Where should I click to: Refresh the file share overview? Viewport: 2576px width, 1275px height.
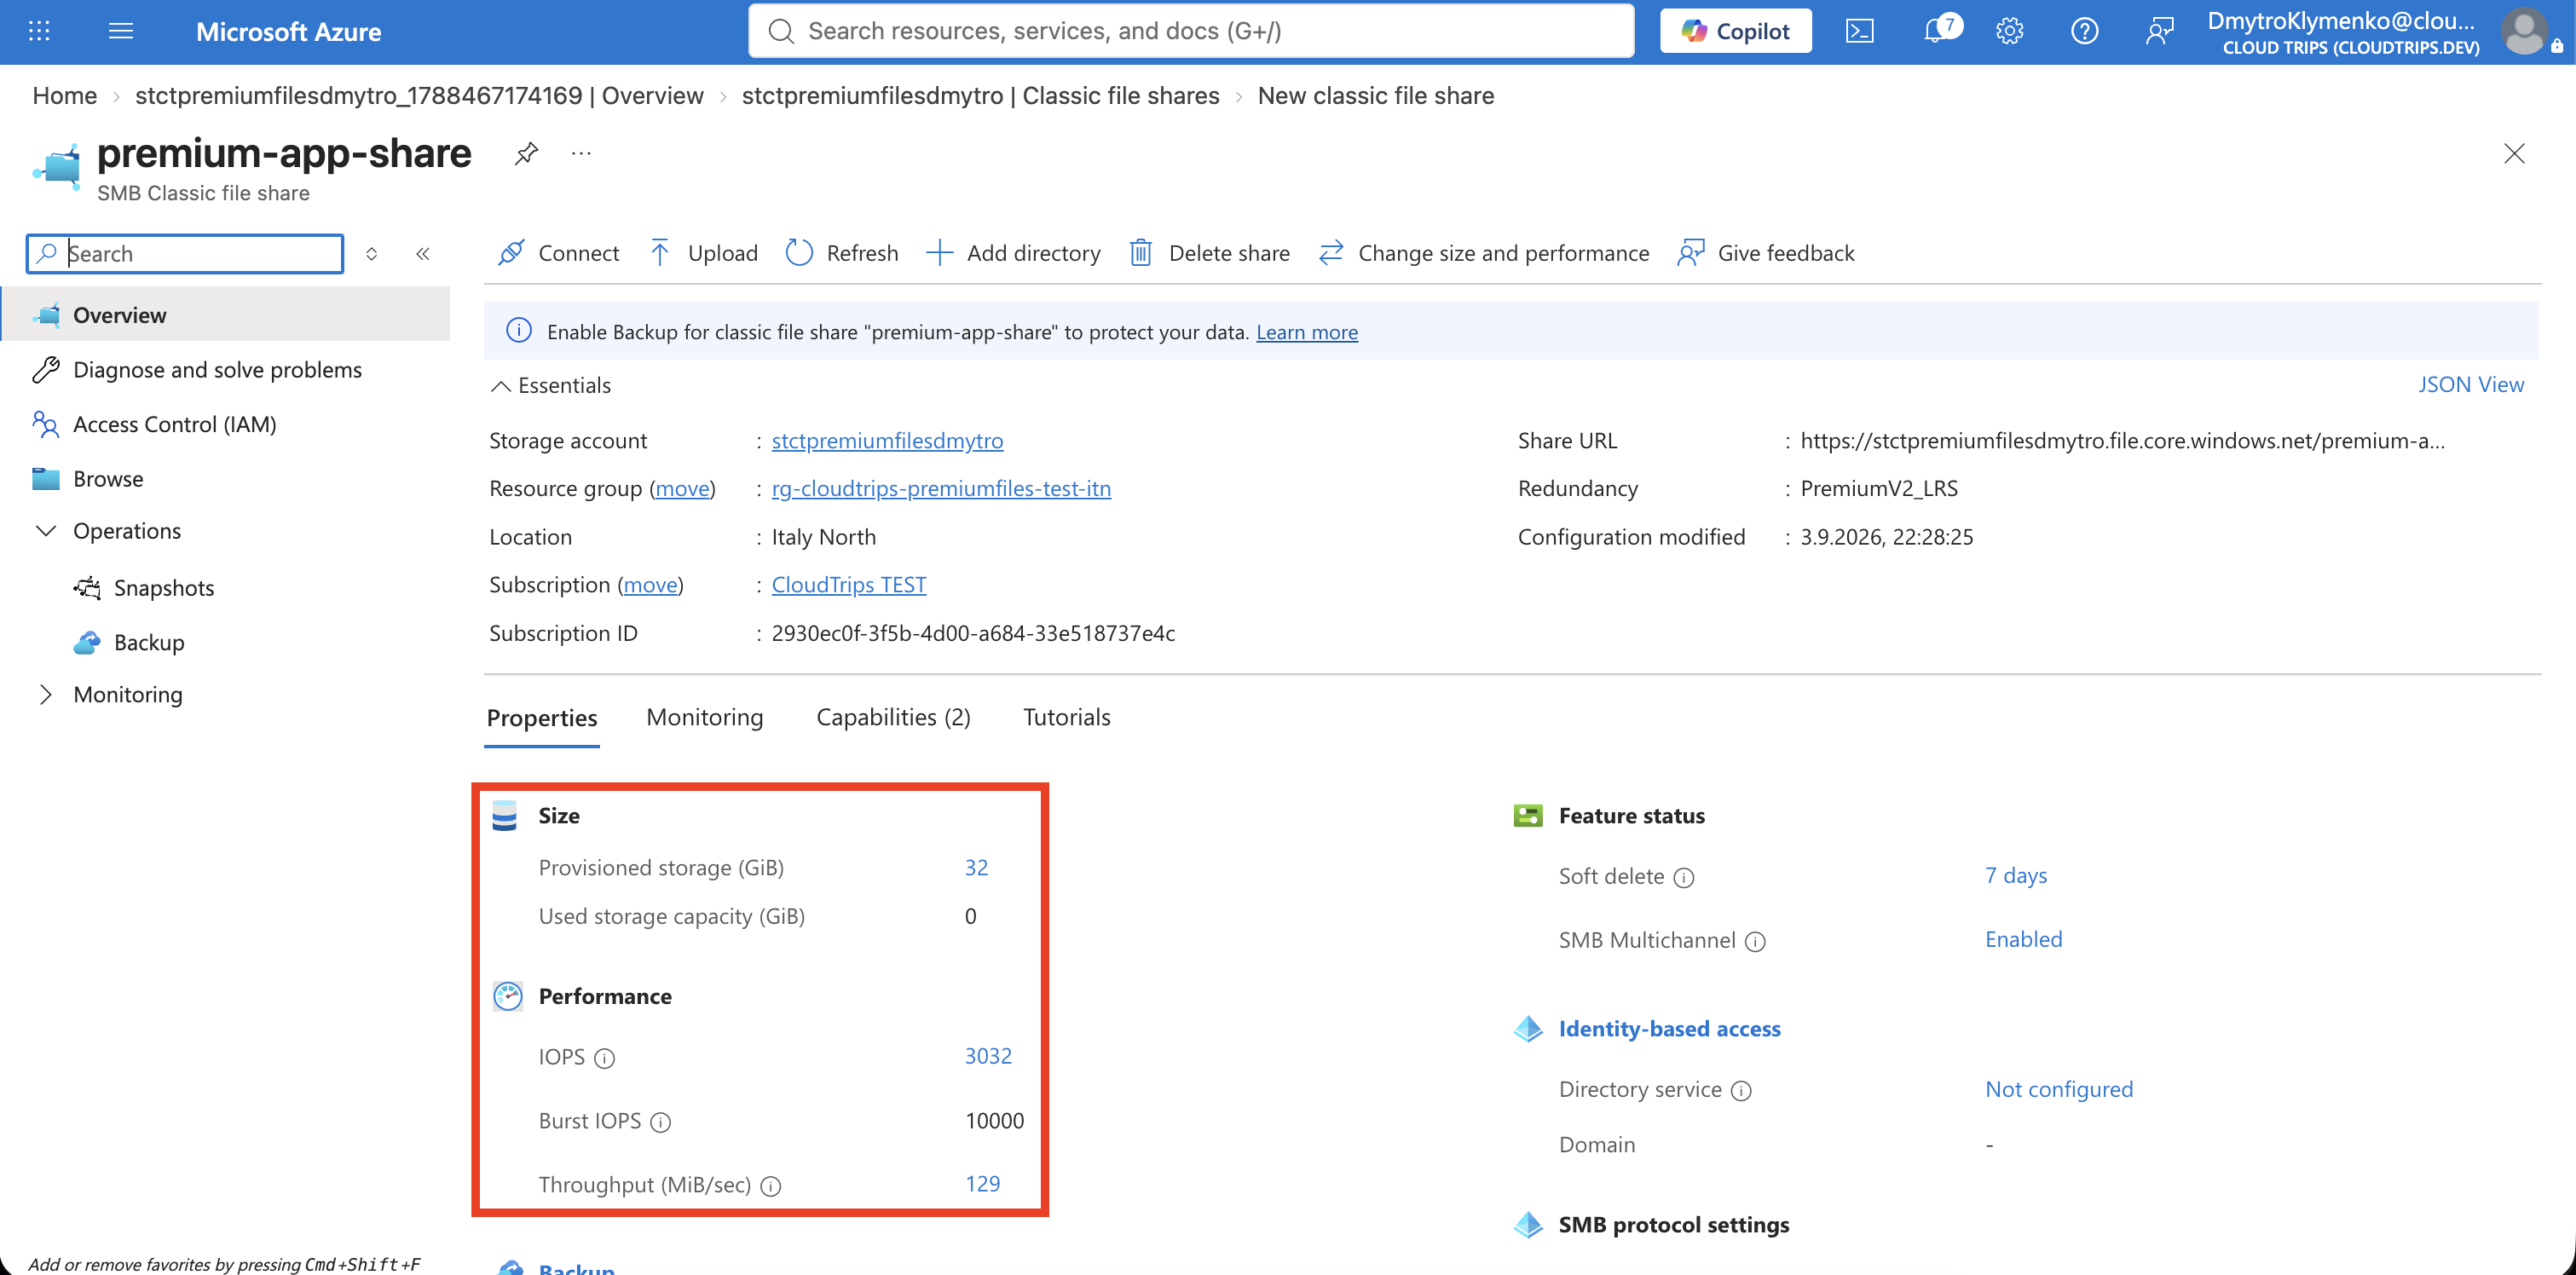(x=842, y=253)
